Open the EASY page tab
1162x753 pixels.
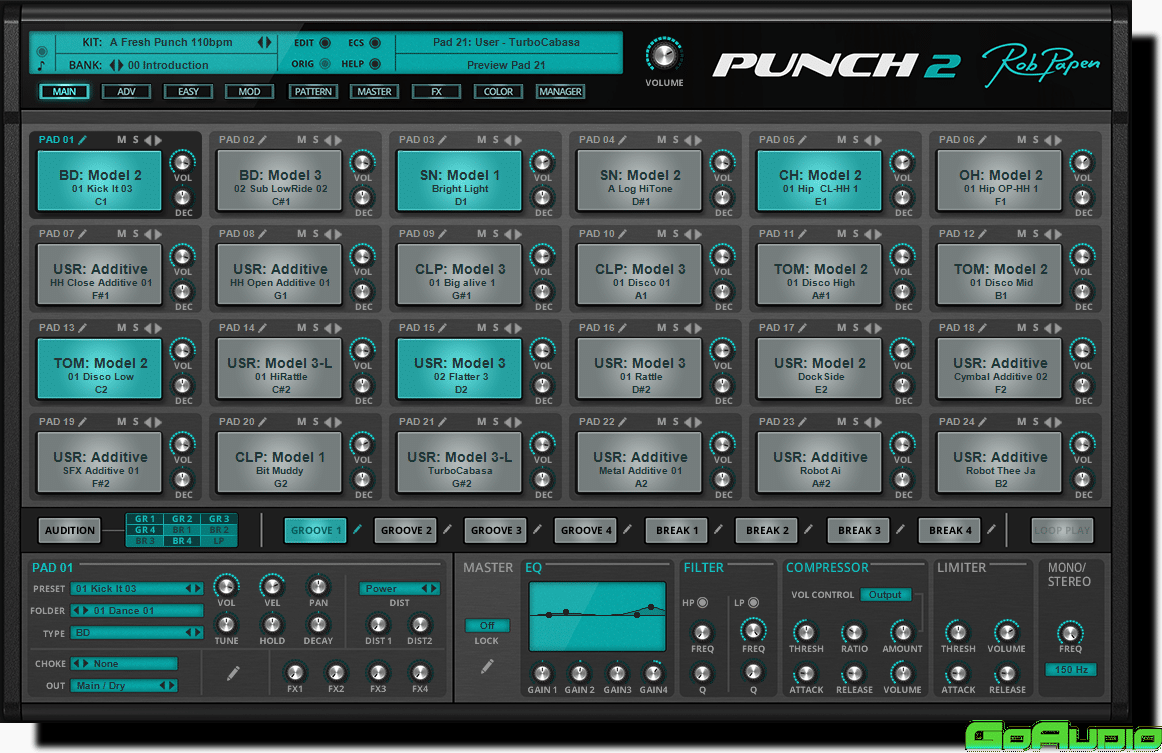tap(188, 91)
